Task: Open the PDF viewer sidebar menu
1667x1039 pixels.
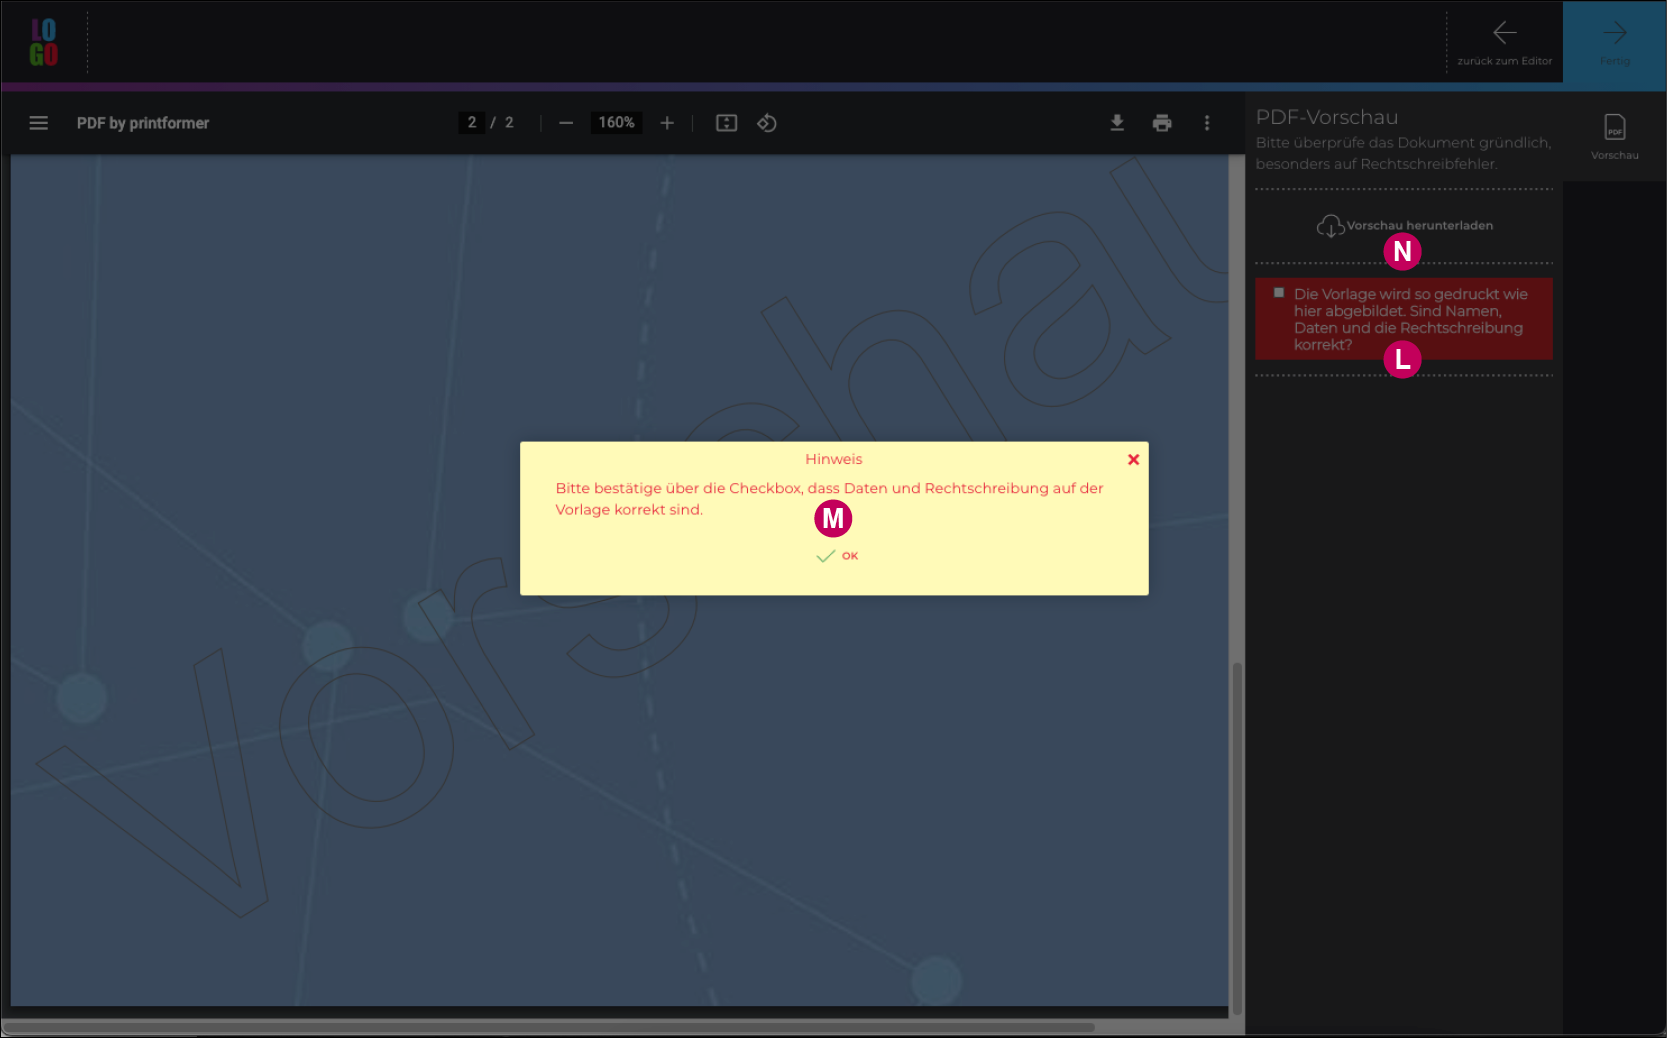Action: (x=39, y=123)
